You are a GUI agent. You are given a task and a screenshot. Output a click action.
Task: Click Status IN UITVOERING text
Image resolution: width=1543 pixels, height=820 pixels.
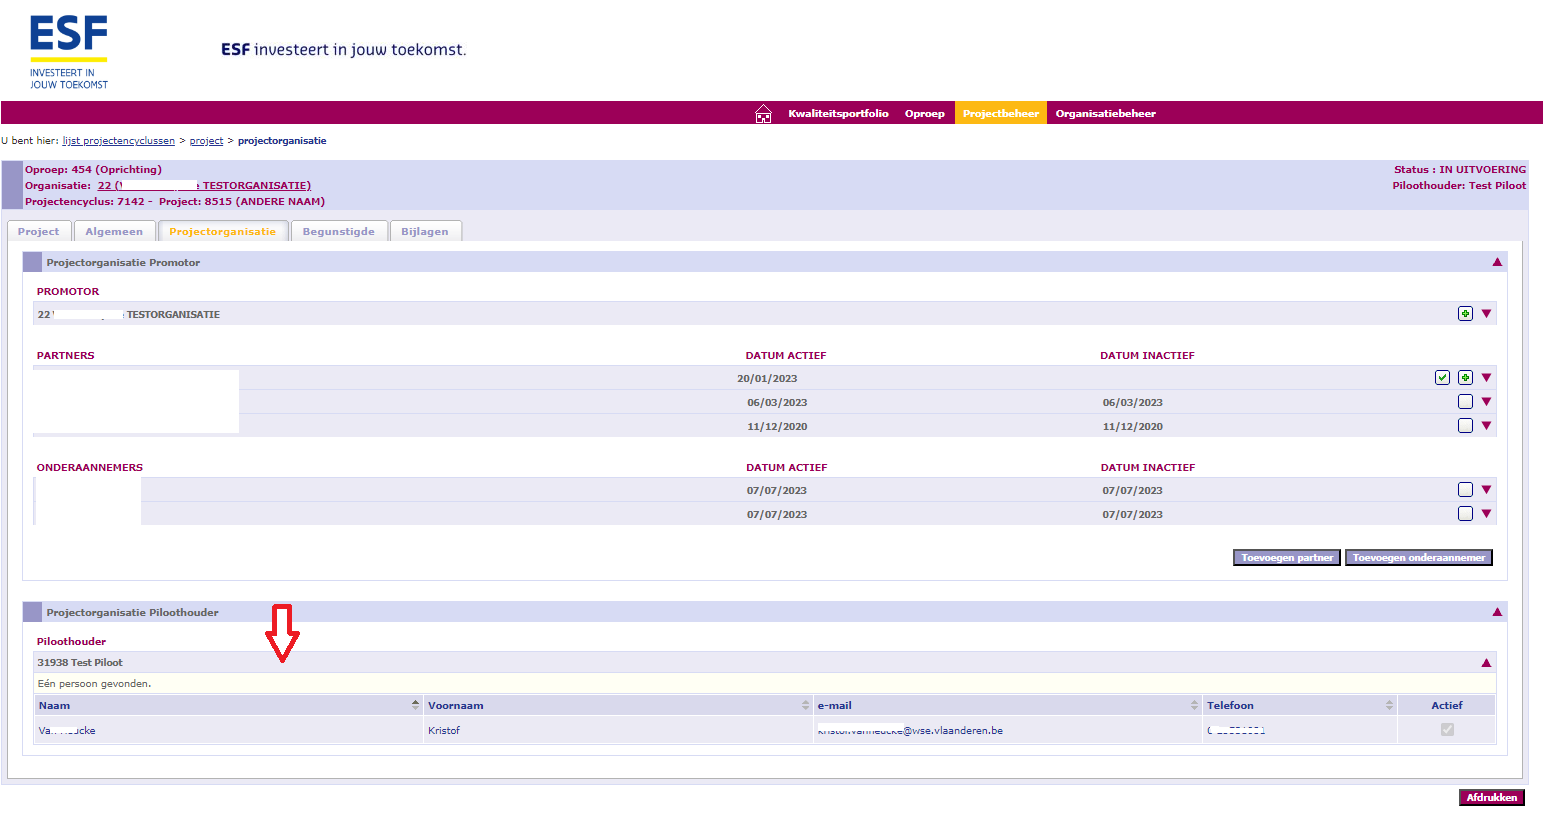[1460, 170]
